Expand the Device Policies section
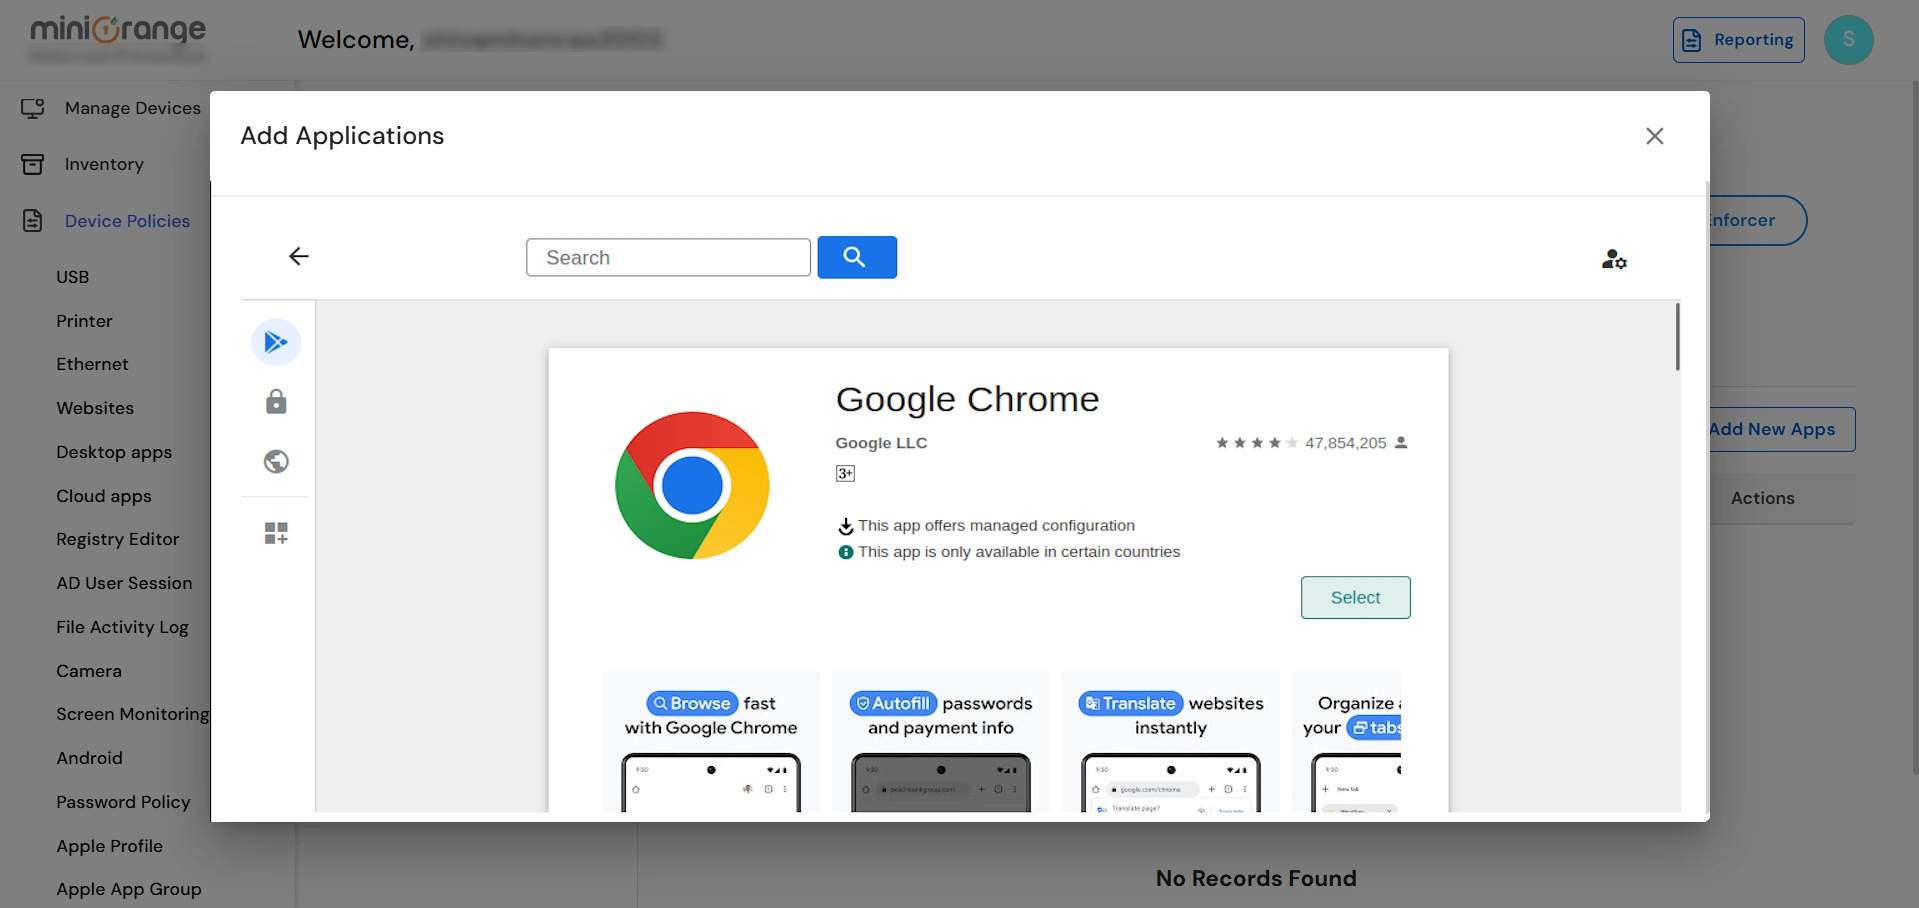 pyautogui.click(x=127, y=221)
